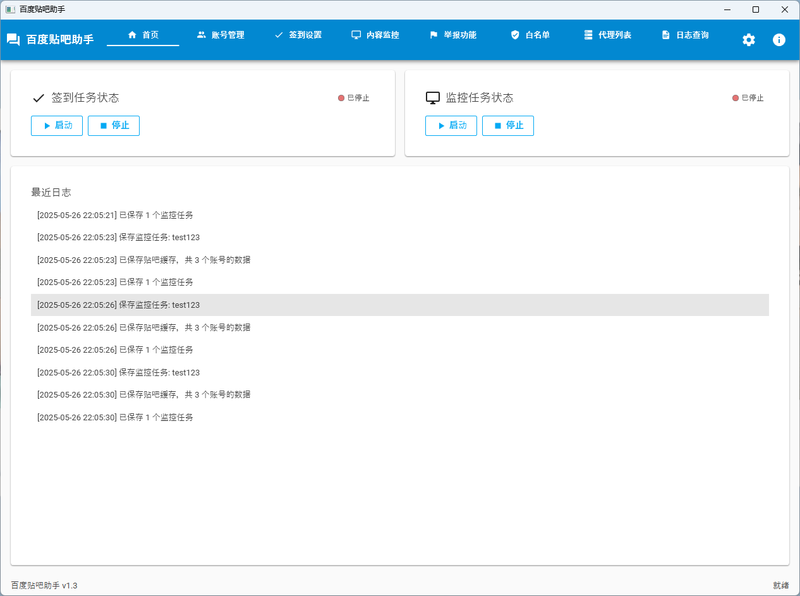The height and width of the screenshot is (596, 800).
Task: Click the 监控任务状态 heading
Action: click(x=480, y=98)
